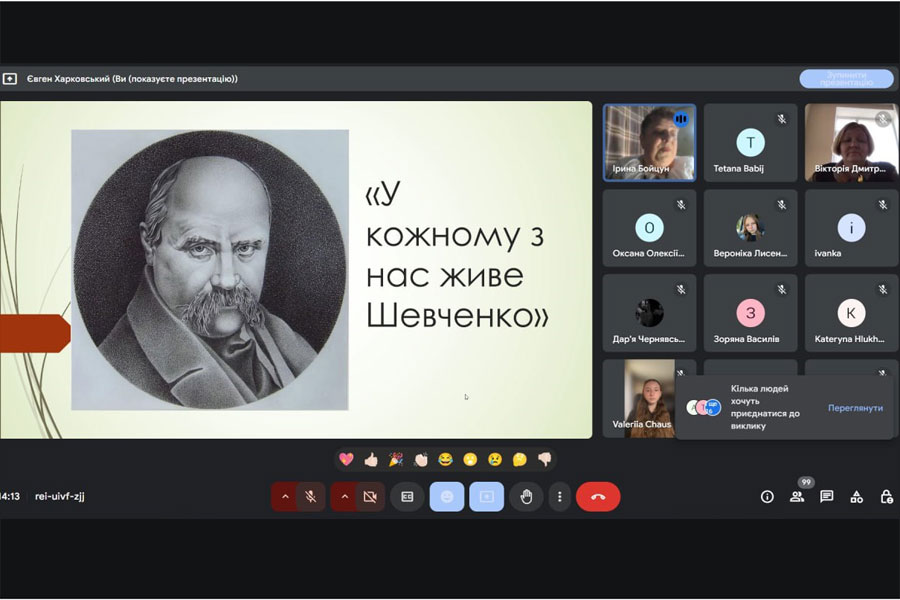Viewport: 900px width, 600px height.
Task: Click the participant count badge 99
Action: (x=806, y=482)
